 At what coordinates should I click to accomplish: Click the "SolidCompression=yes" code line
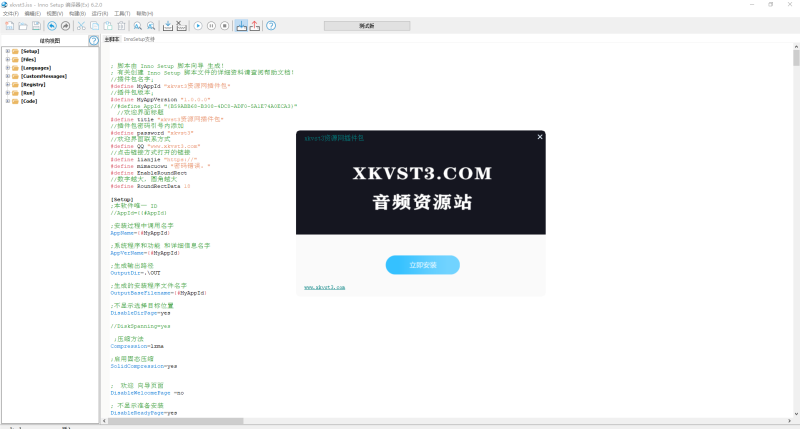[x=144, y=366]
